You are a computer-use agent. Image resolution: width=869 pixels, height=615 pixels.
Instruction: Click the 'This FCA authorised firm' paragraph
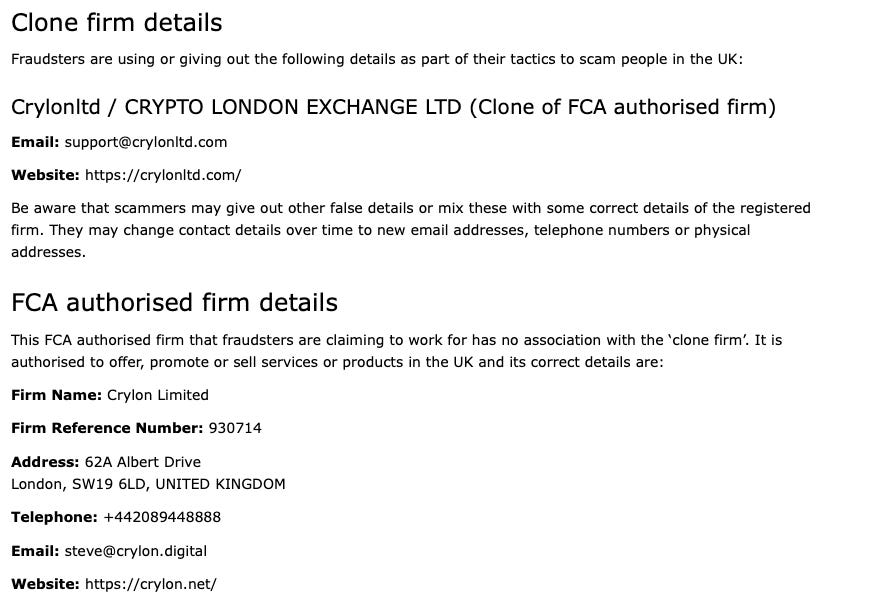pos(396,351)
